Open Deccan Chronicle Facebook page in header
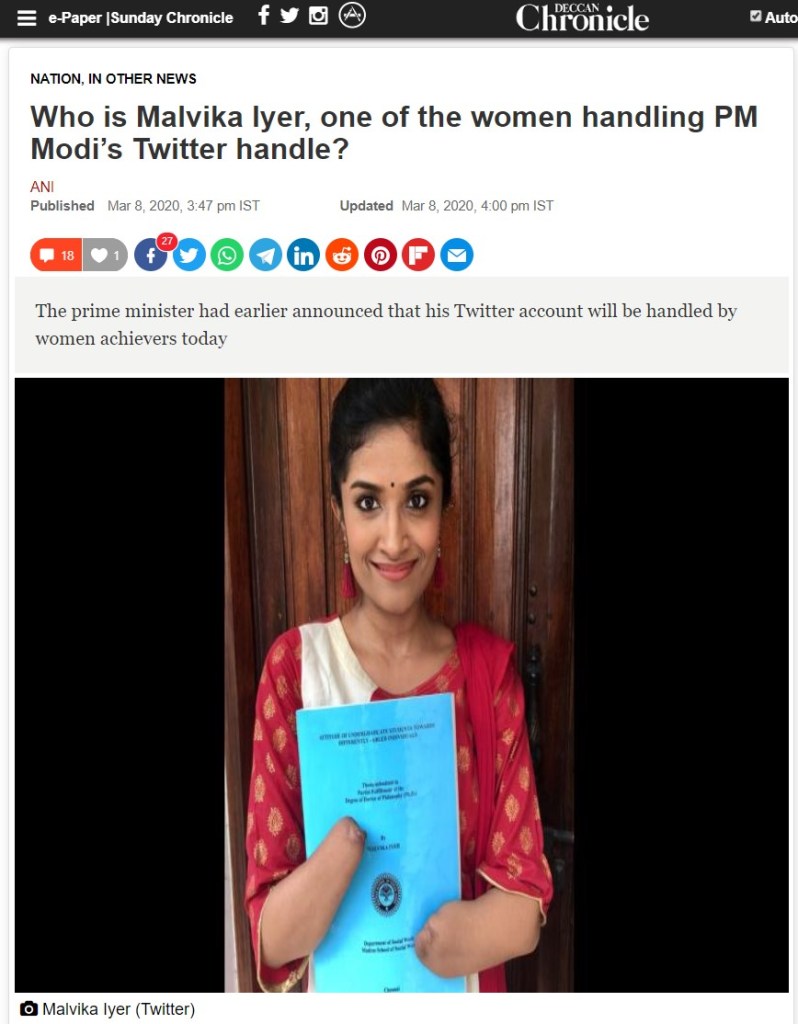The image size is (798, 1024). click(x=264, y=15)
